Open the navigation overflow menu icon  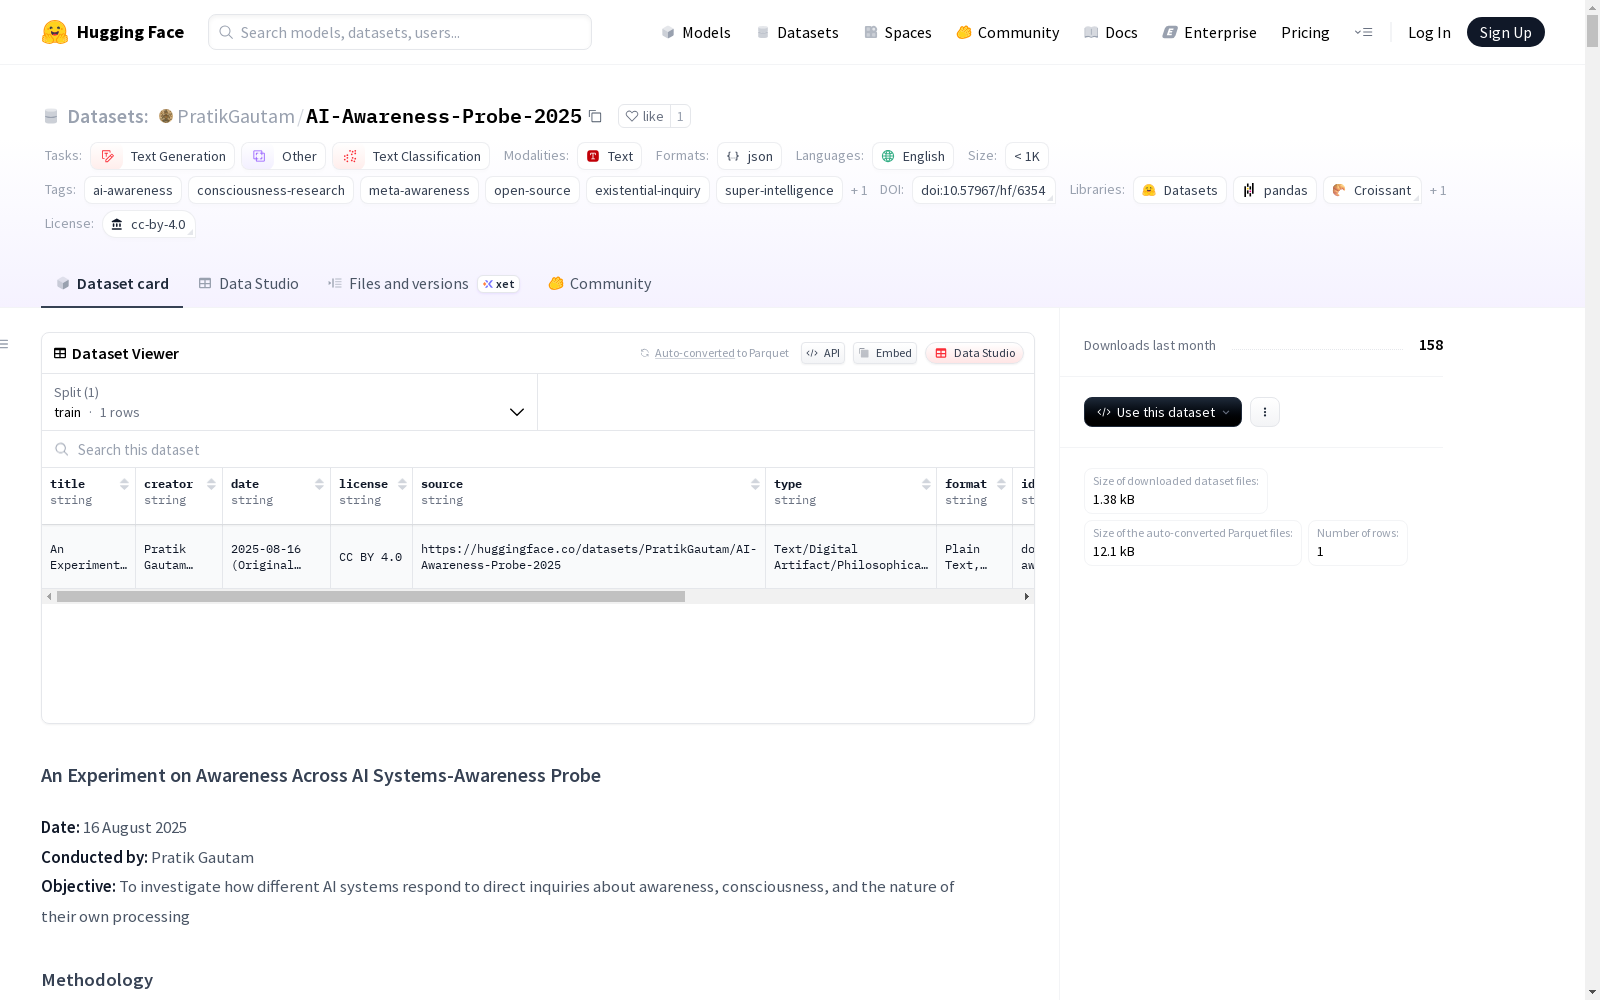coord(1363,32)
